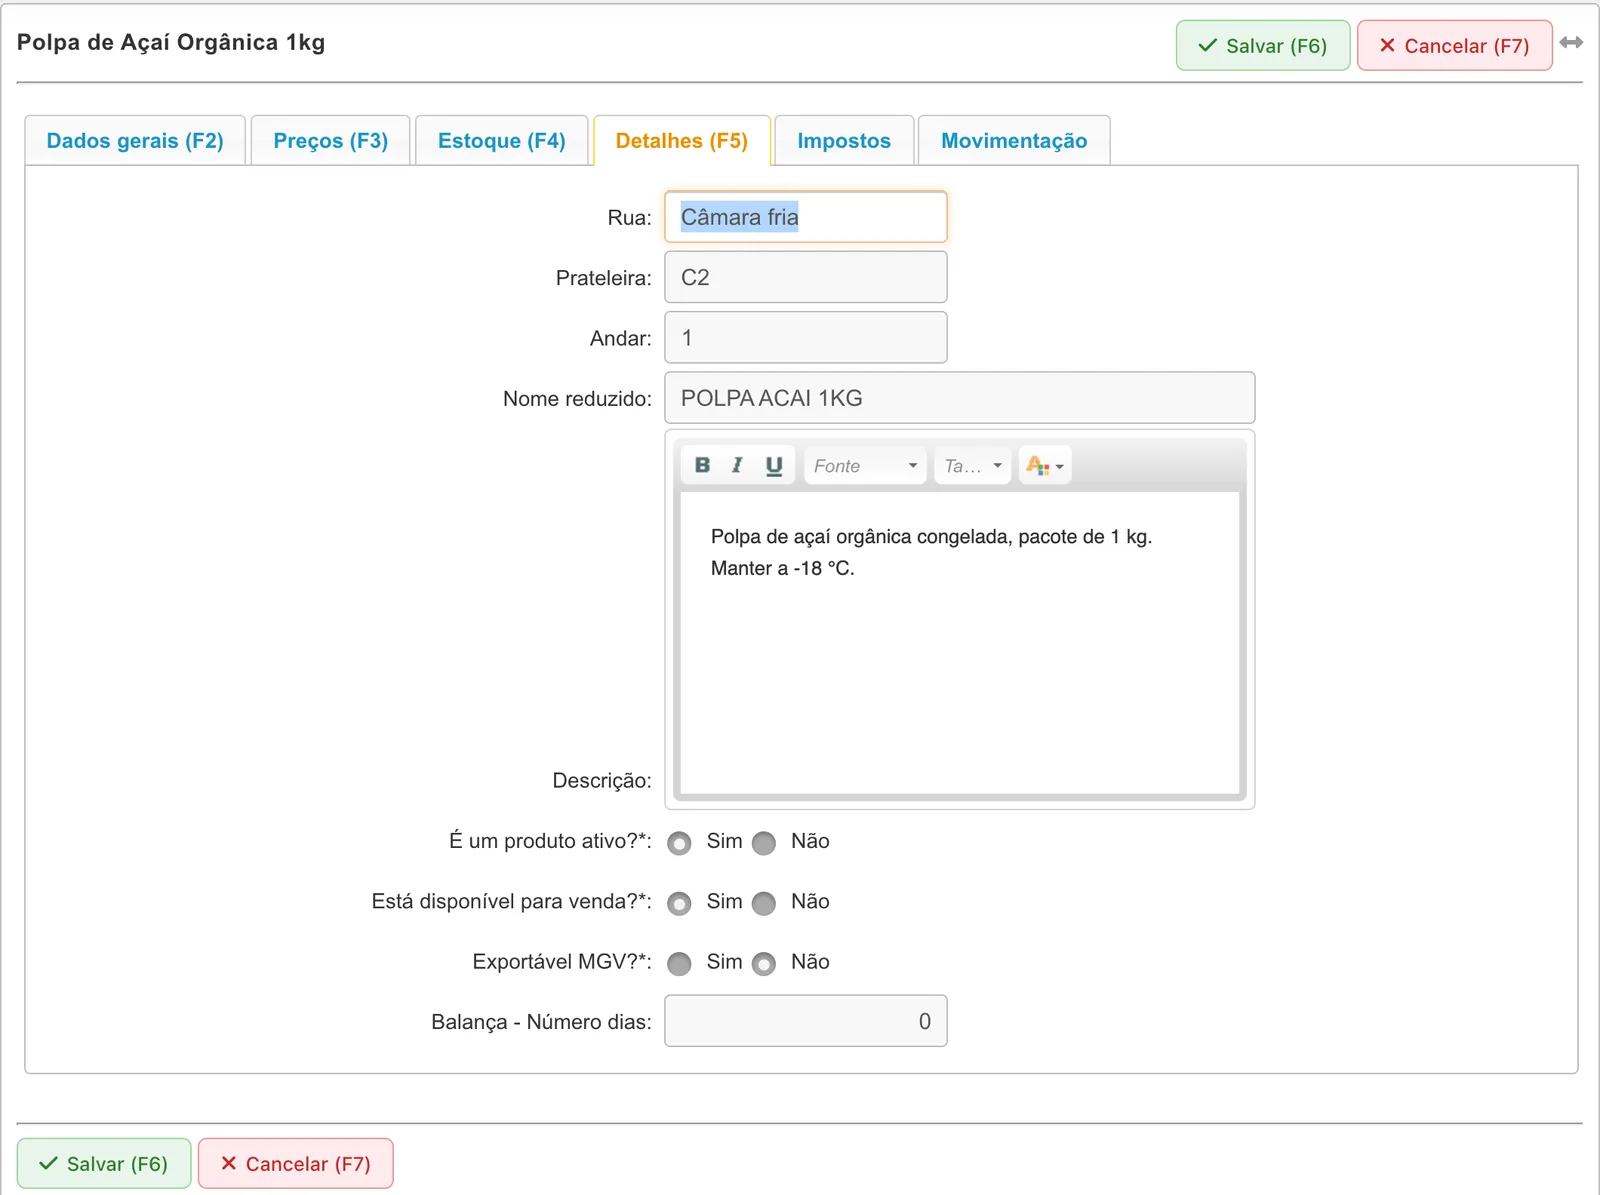The image size is (1600, 1195).
Task: Select Sim for Exportável MGV
Action: (680, 963)
